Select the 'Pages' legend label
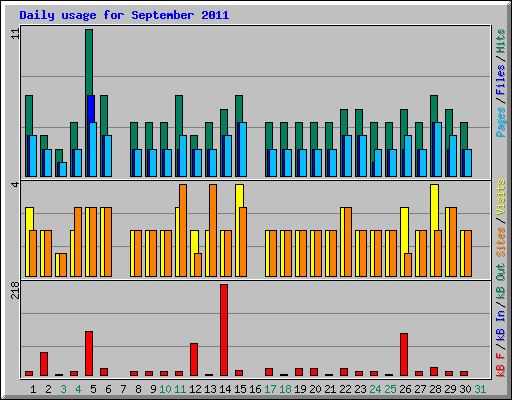The image size is (512, 400). (x=501, y=122)
